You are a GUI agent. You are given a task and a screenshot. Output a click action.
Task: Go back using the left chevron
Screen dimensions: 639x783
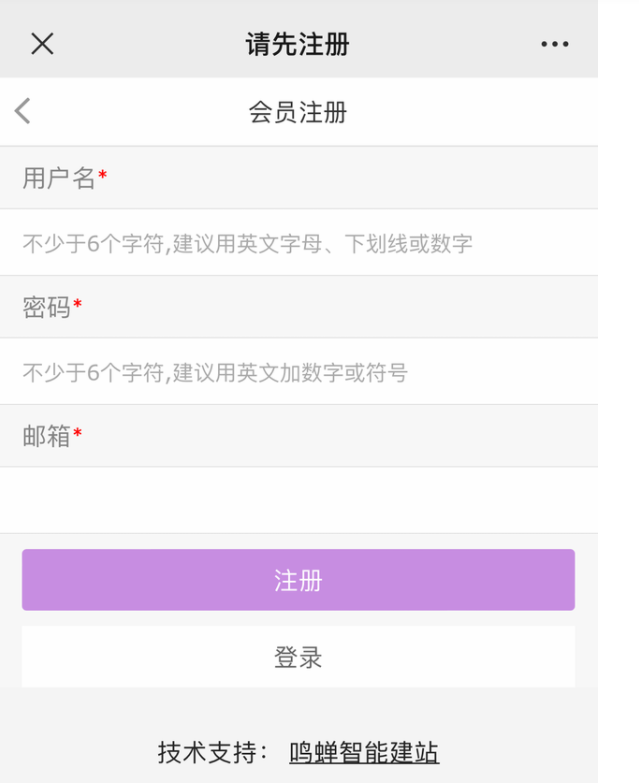(x=22, y=111)
